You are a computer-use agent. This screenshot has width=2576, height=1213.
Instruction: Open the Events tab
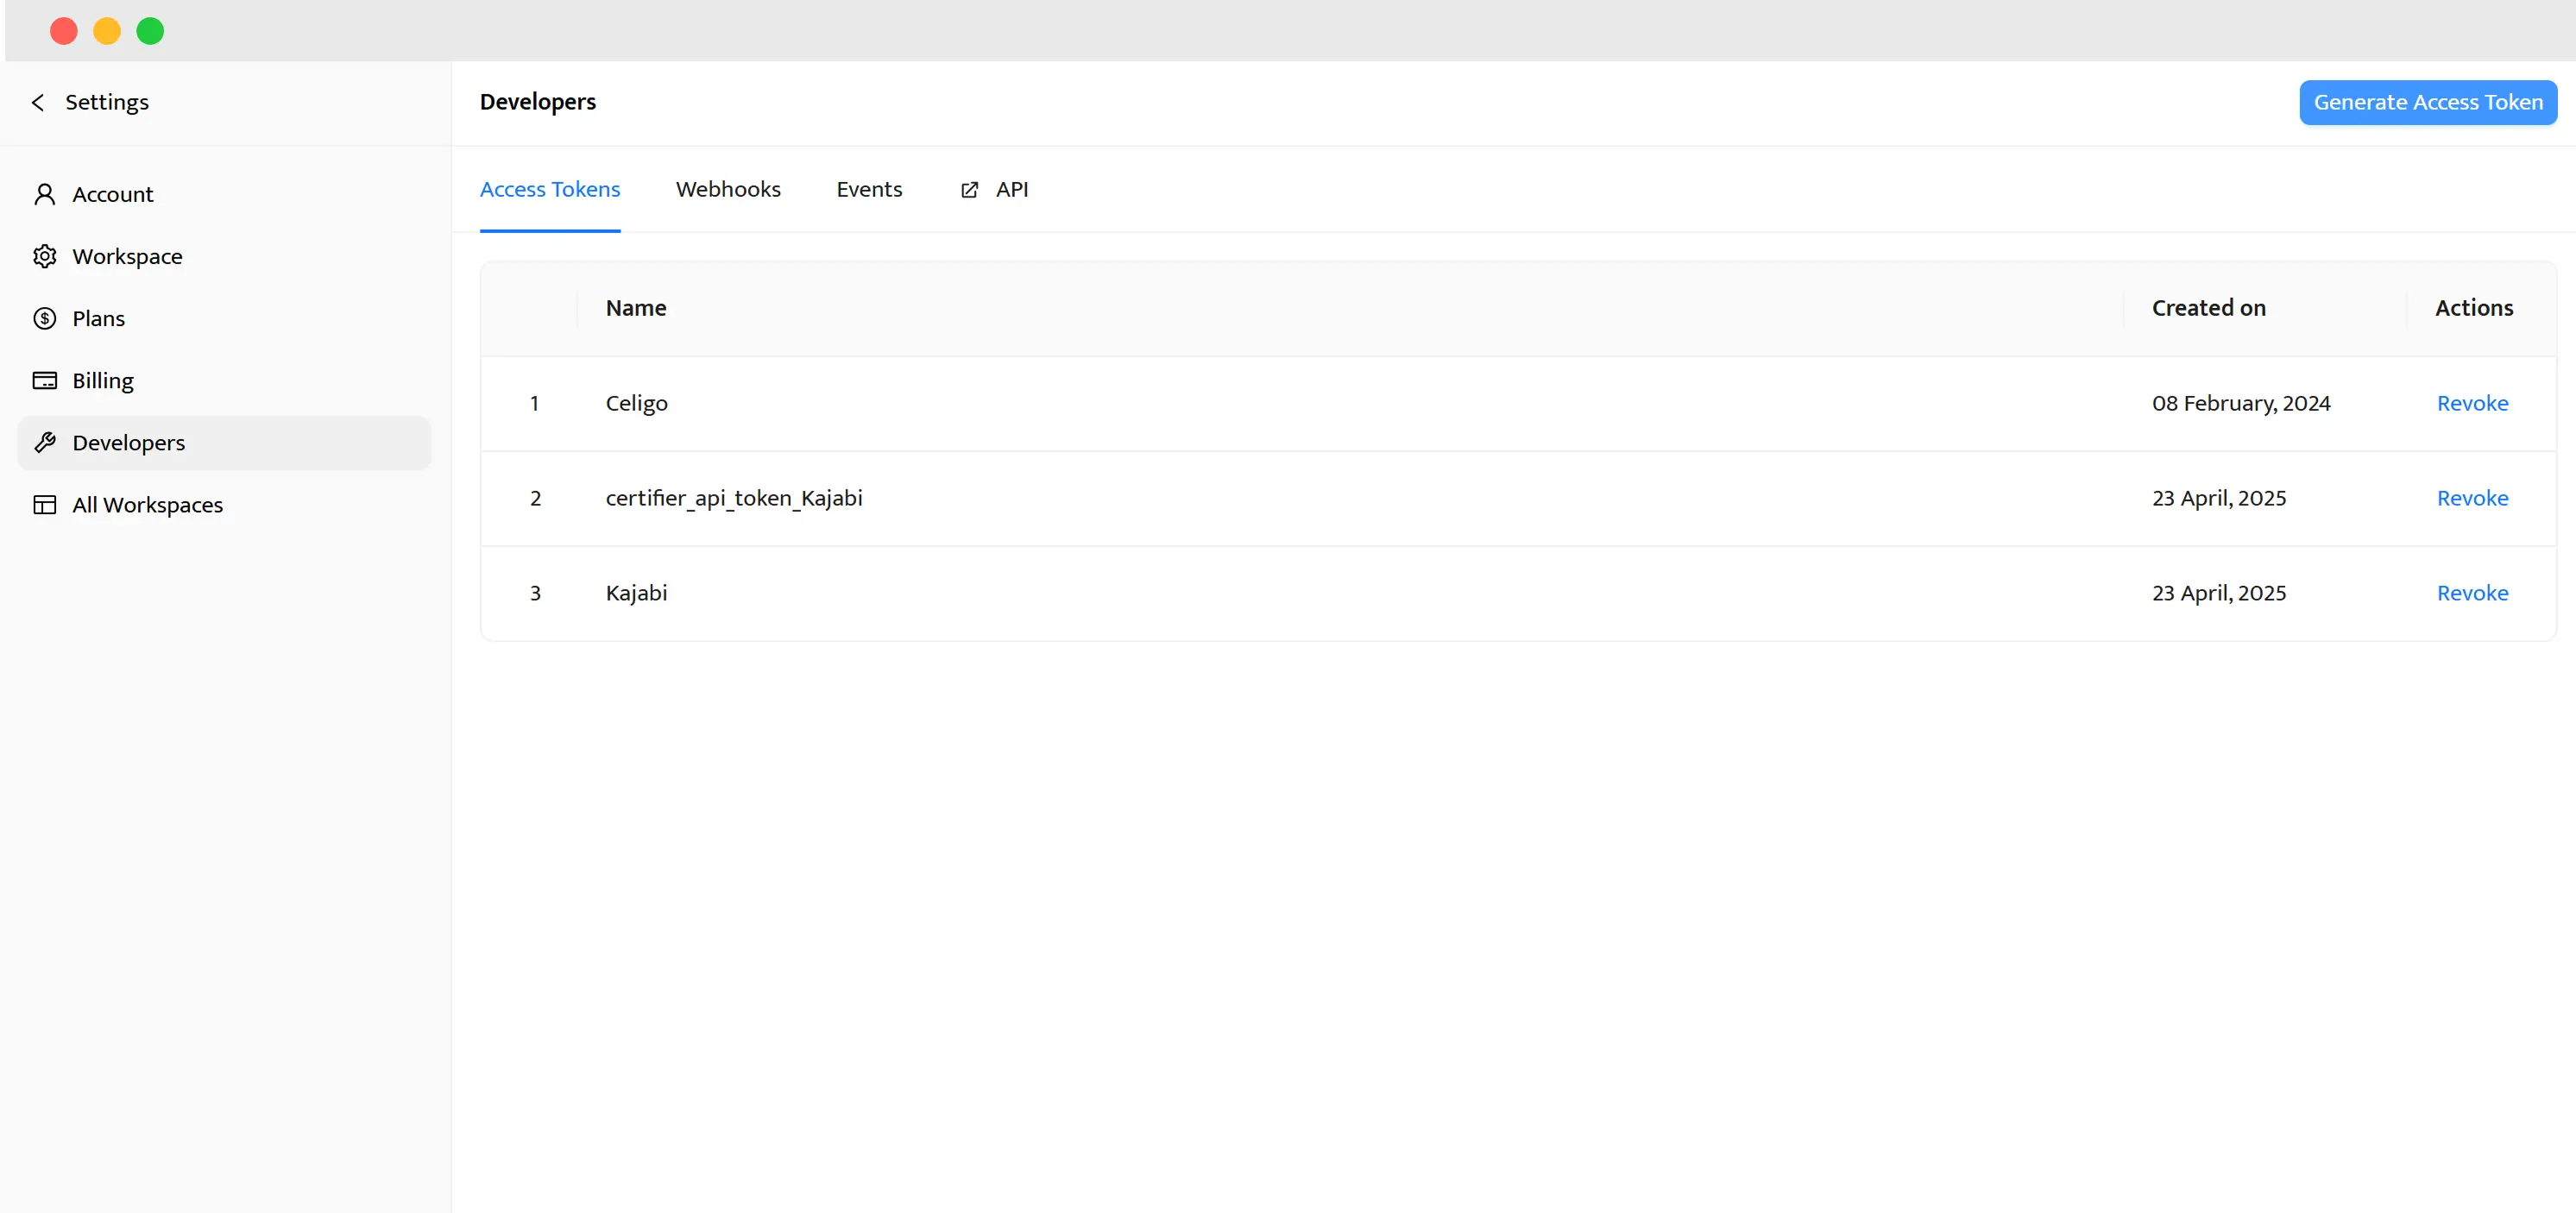click(869, 189)
